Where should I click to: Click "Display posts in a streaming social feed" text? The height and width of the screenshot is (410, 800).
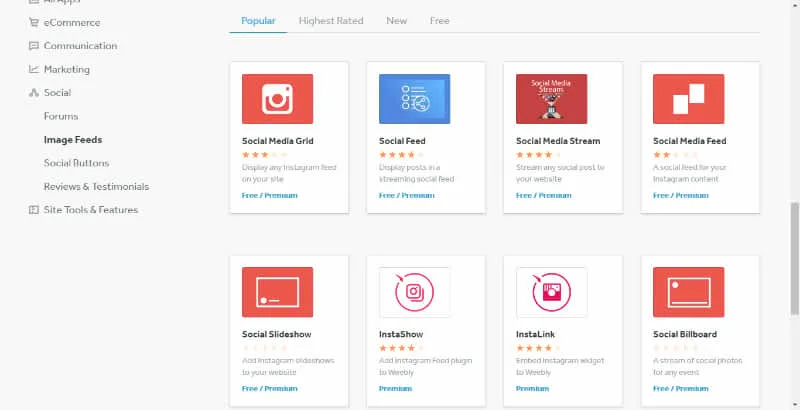pos(416,173)
